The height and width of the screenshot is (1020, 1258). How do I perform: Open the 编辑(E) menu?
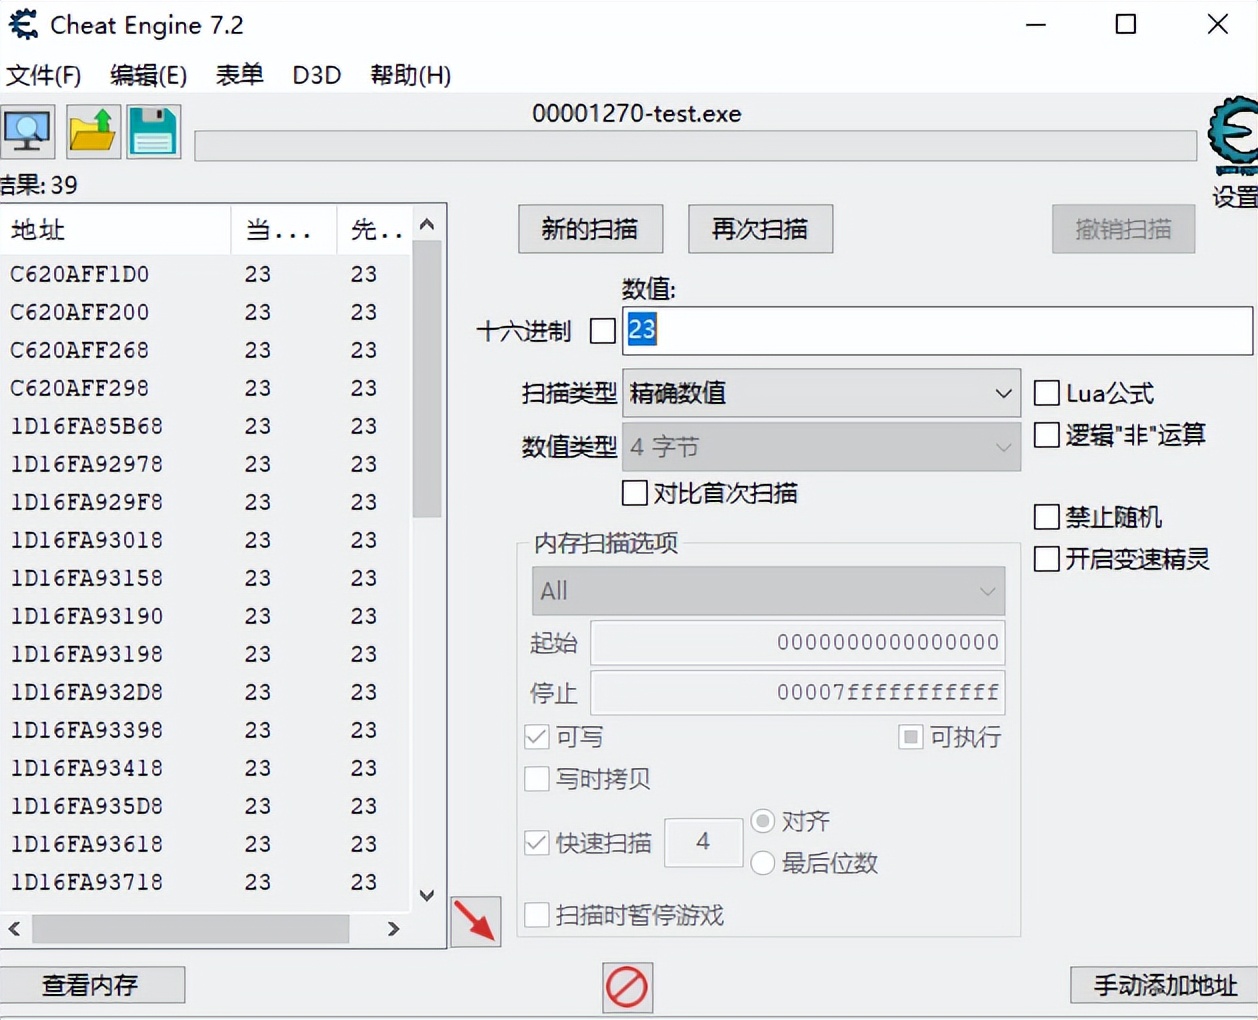tap(148, 75)
